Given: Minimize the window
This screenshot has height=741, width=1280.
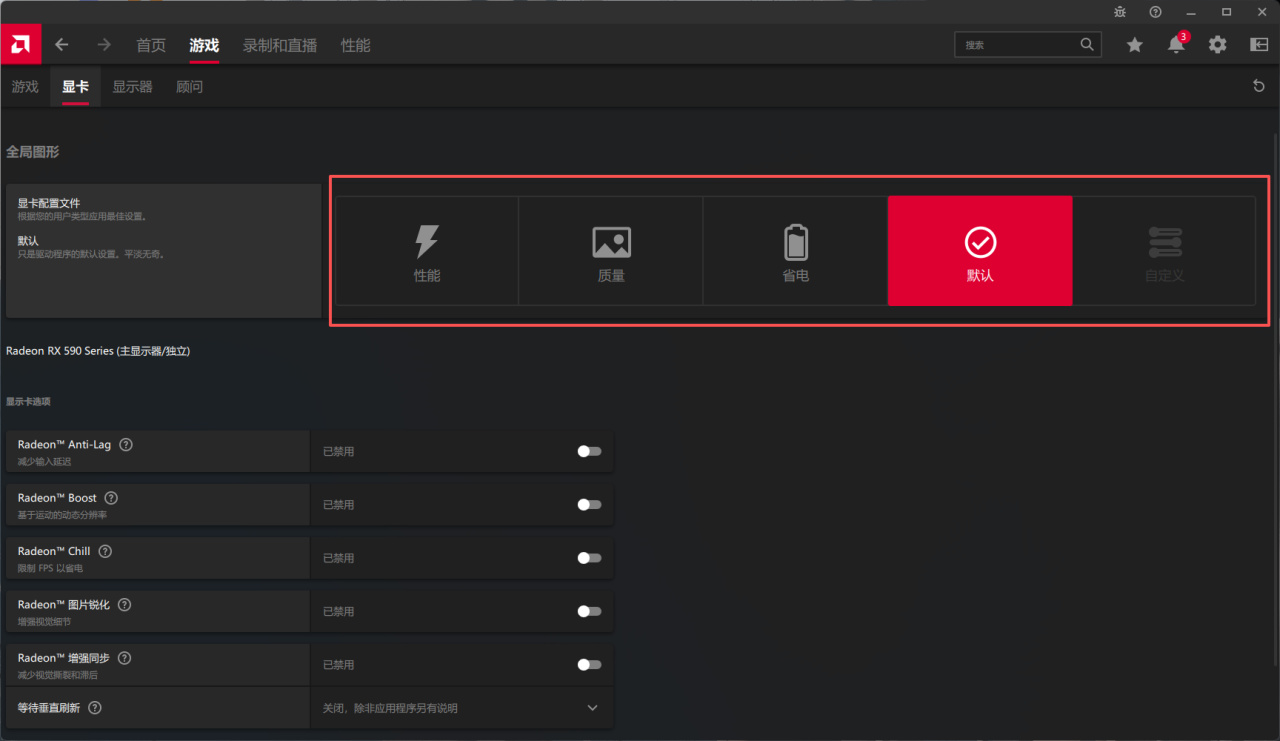Looking at the screenshot, I should (x=1191, y=12).
